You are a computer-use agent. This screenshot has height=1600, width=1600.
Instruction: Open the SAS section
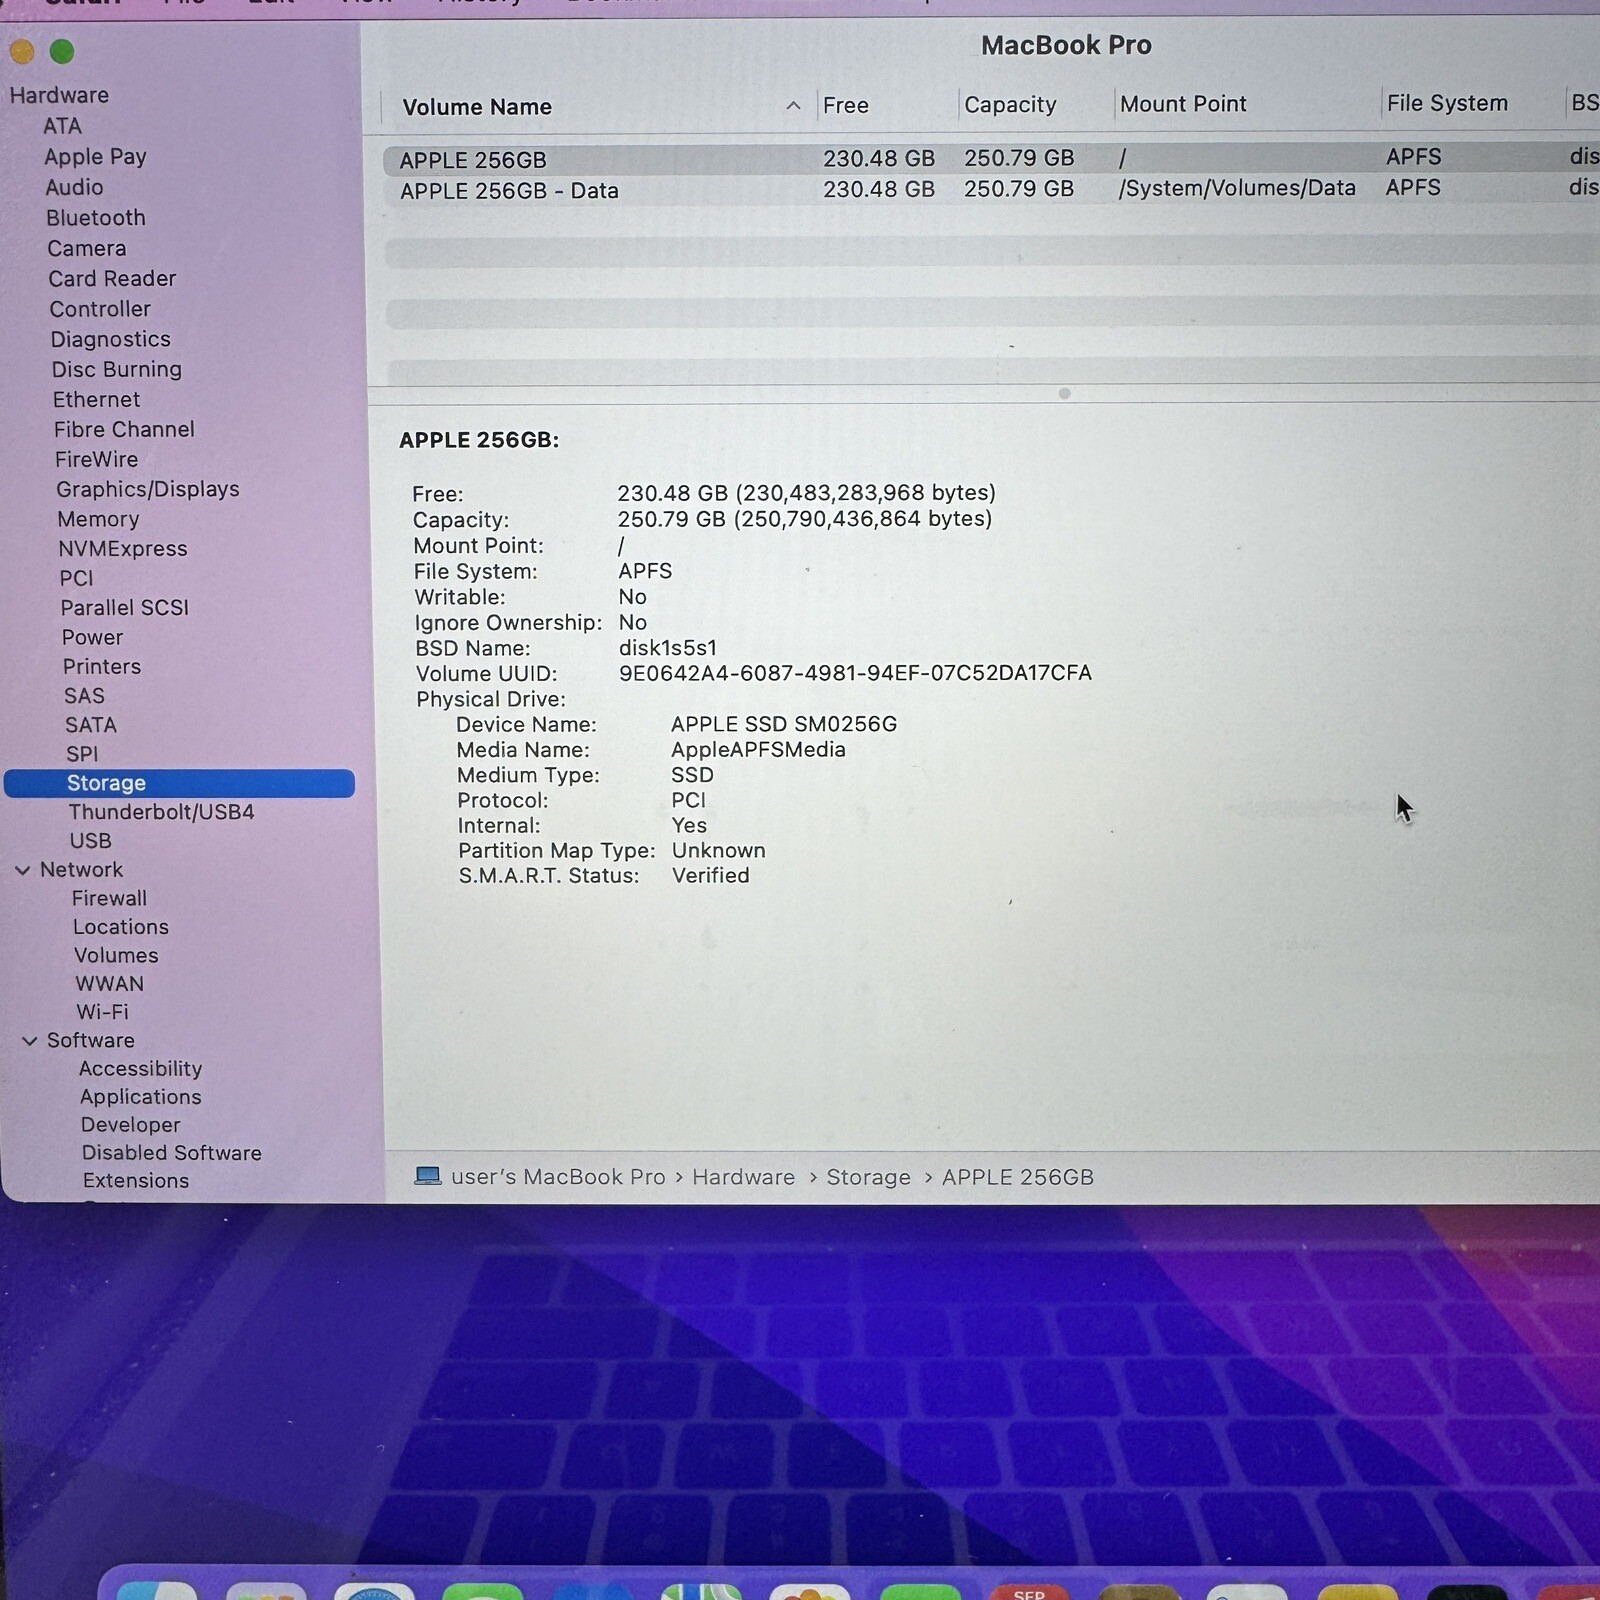84,695
